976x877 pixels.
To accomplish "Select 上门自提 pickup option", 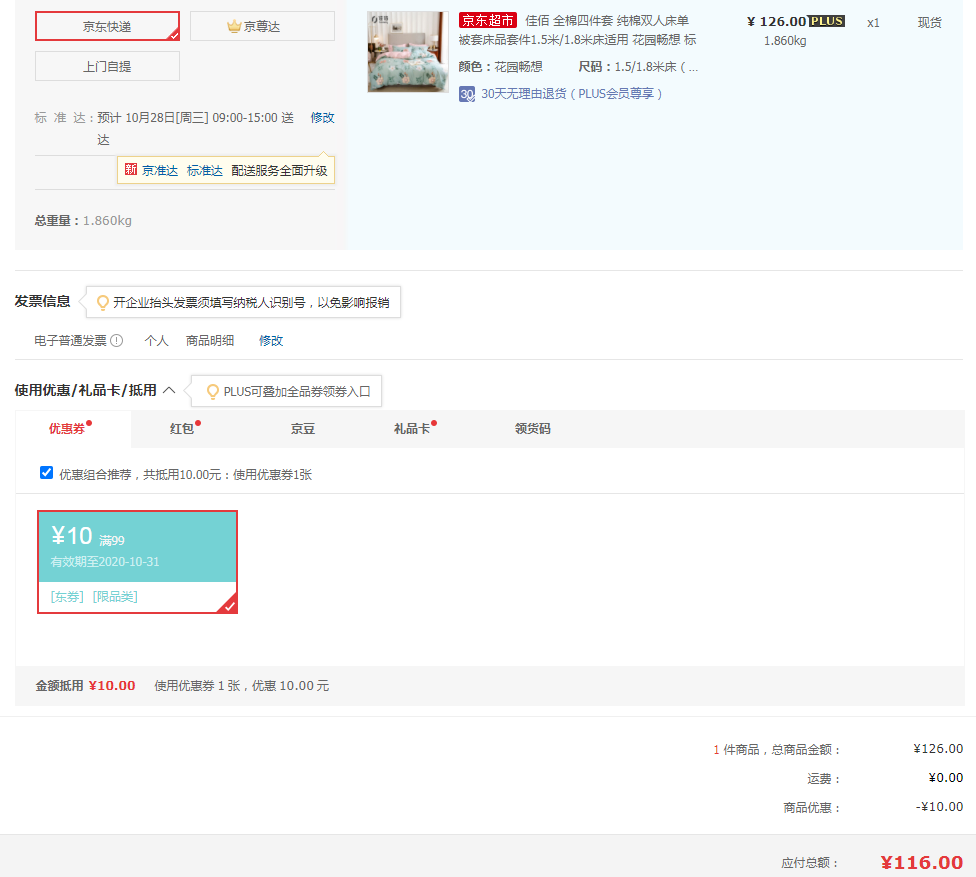I will coord(107,66).
